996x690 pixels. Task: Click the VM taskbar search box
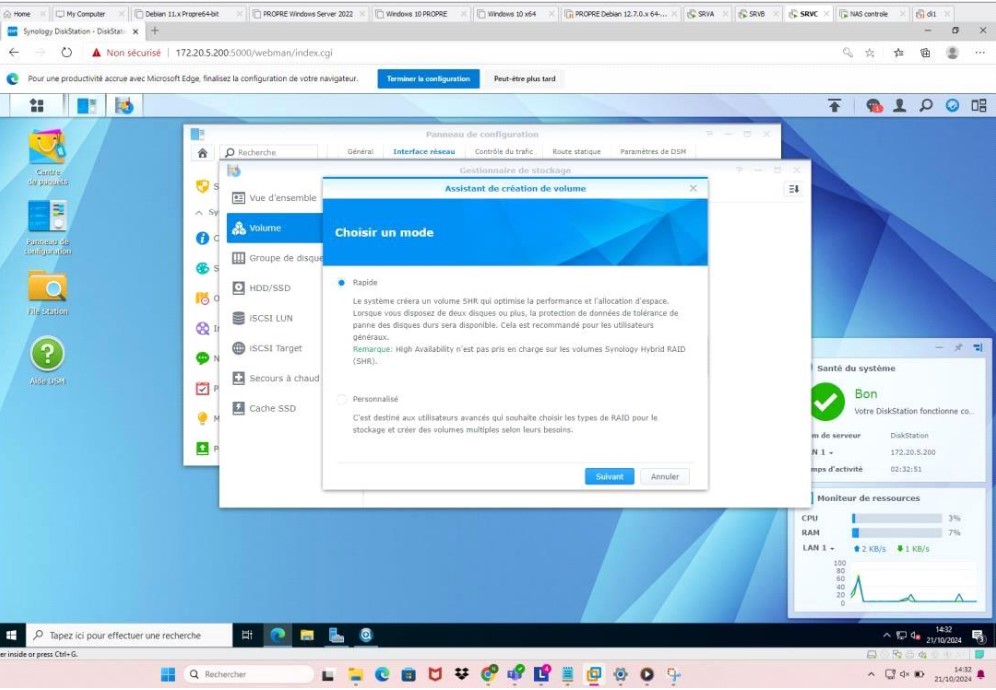tap(130, 635)
